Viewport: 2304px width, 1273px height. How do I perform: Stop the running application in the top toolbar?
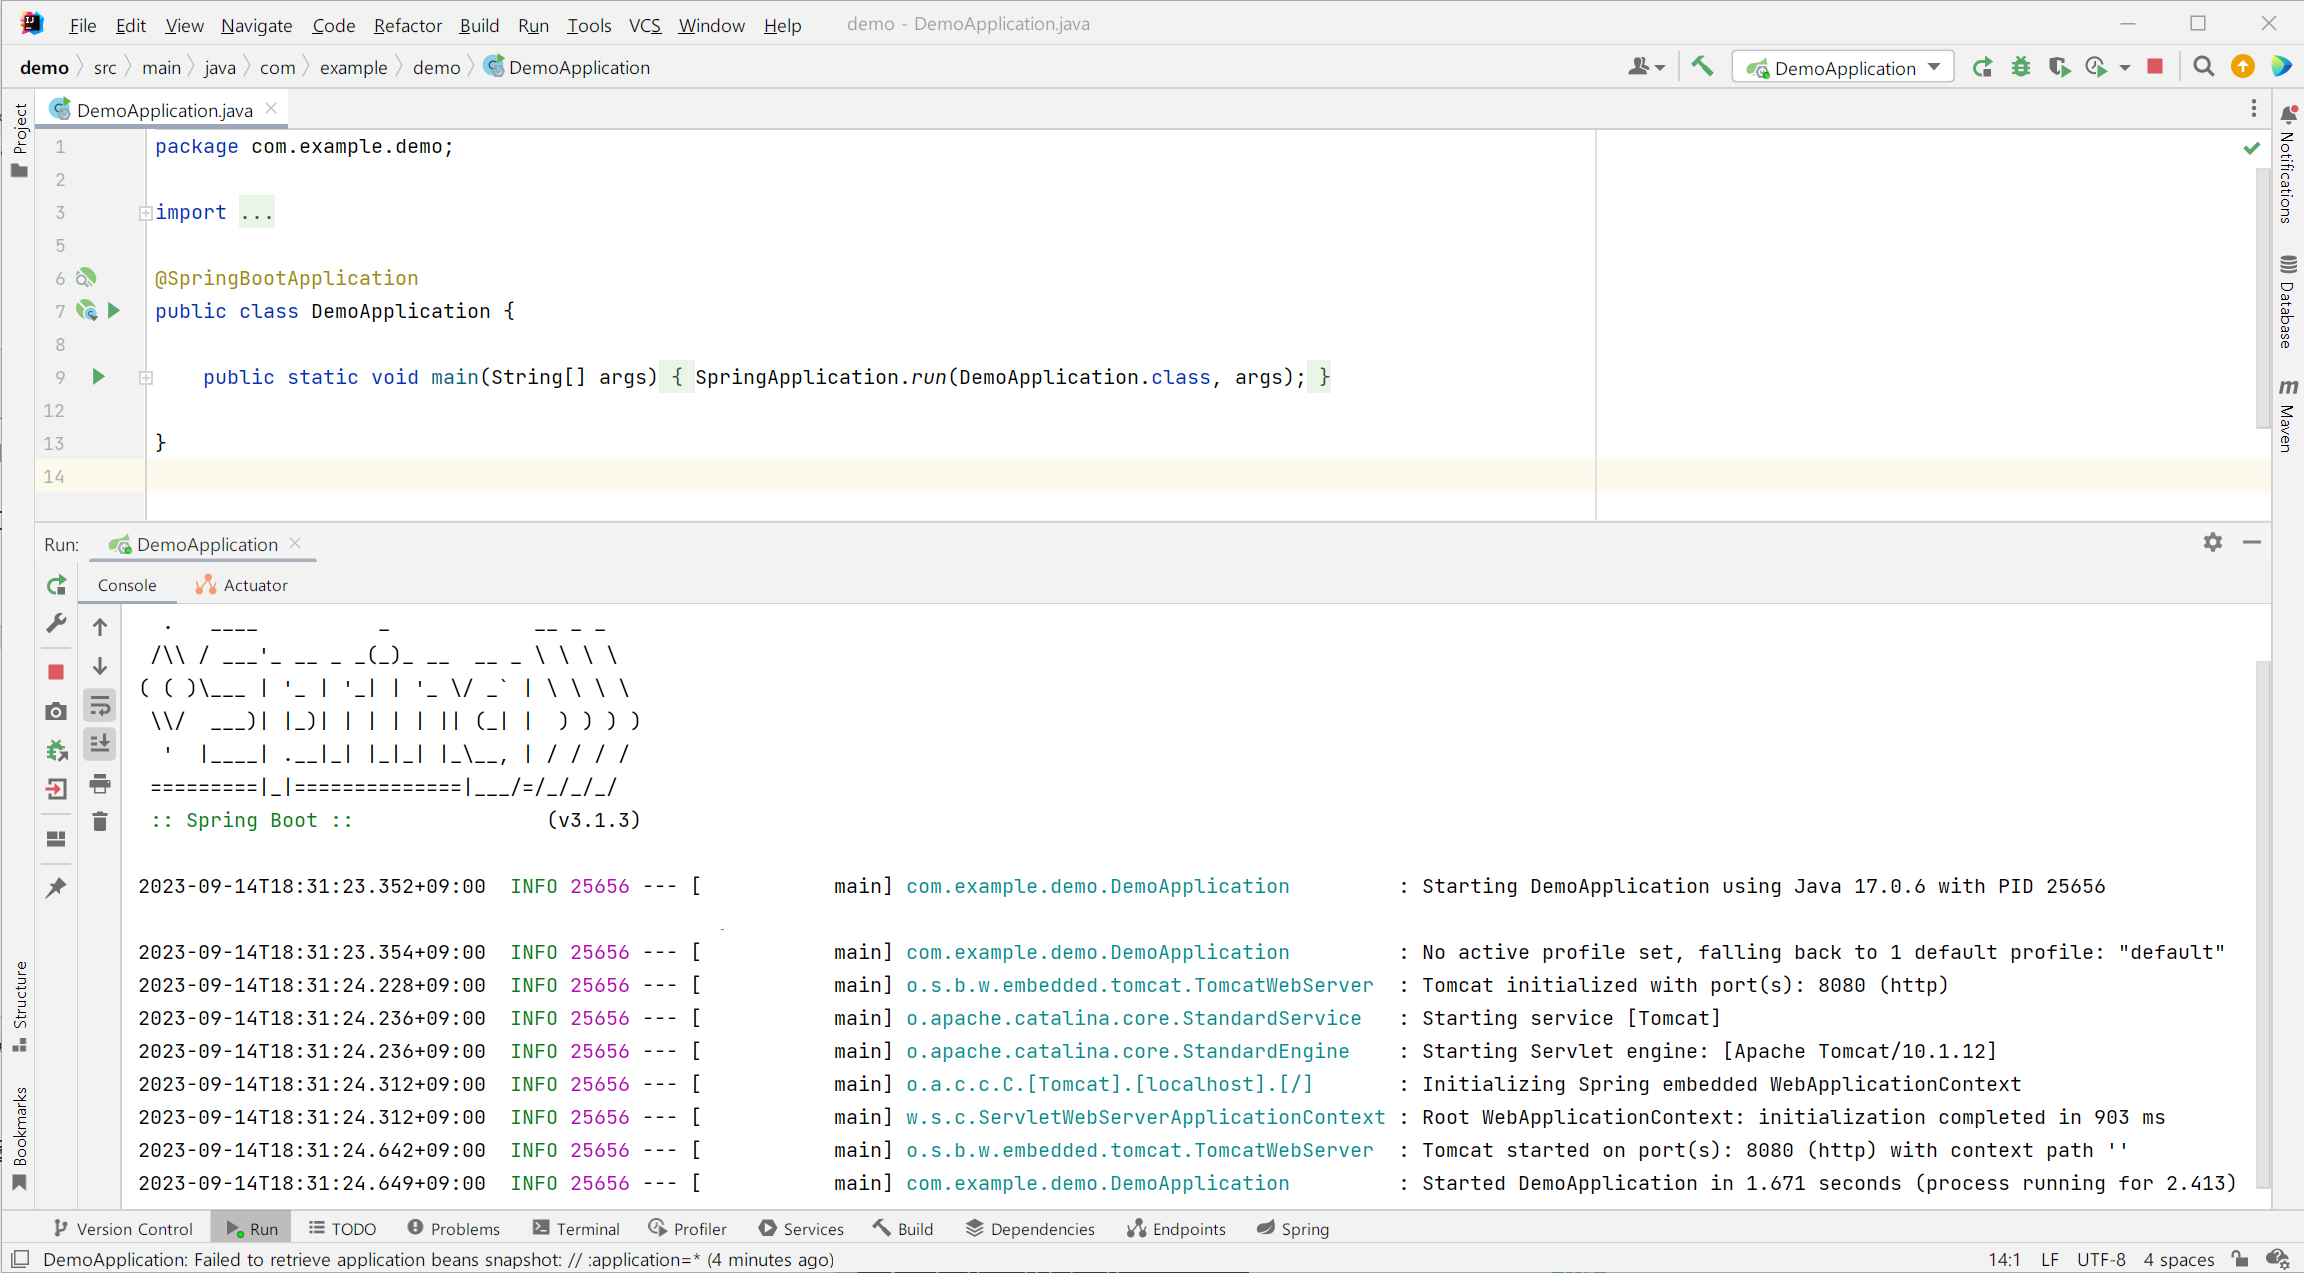tap(2155, 67)
